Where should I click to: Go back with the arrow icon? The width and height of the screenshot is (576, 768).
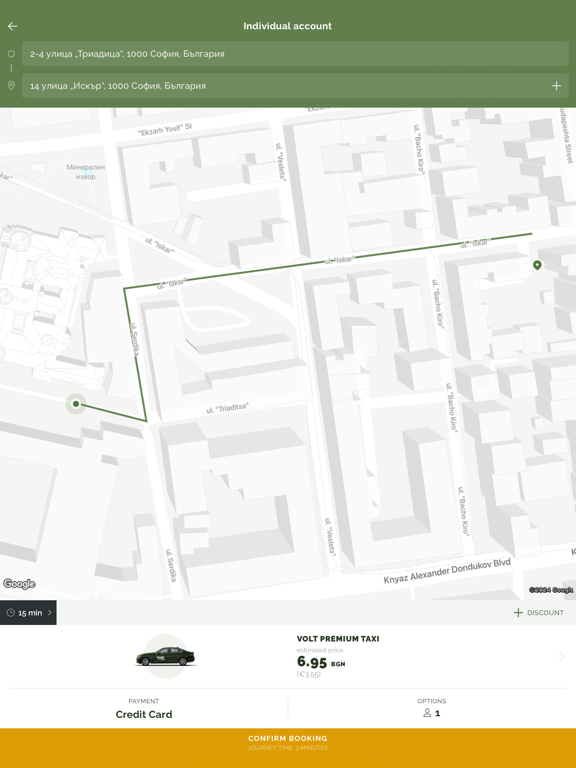(13, 26)
